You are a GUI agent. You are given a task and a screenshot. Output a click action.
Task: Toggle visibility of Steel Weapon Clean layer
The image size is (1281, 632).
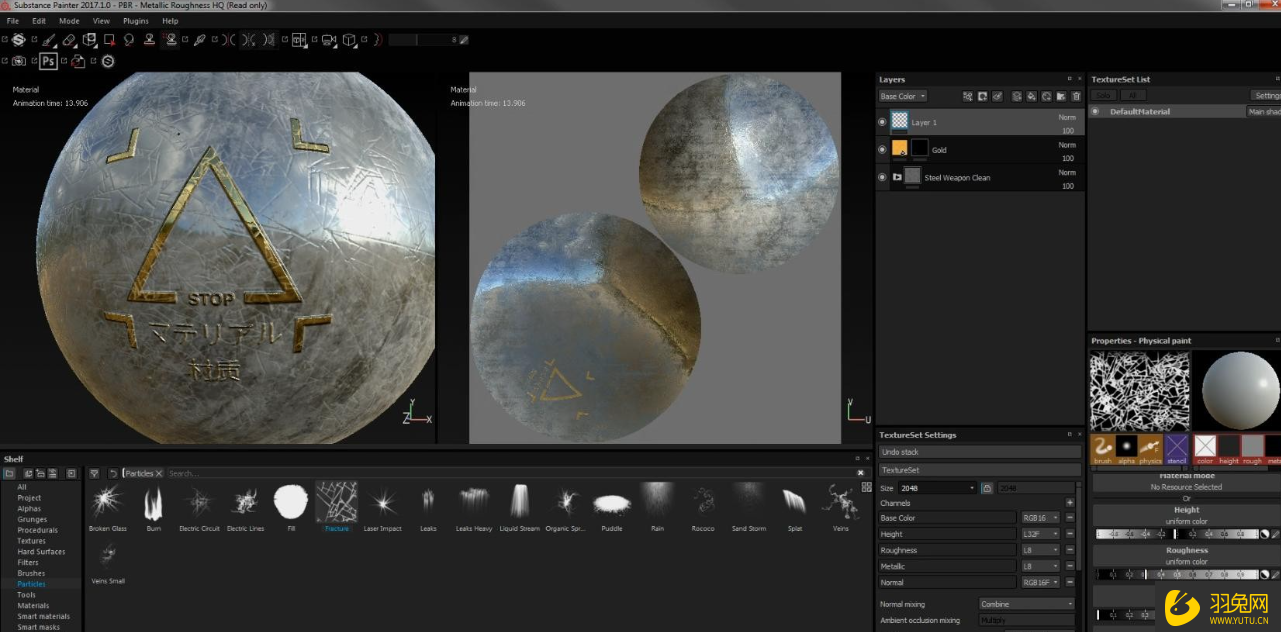tap(882, 178)
